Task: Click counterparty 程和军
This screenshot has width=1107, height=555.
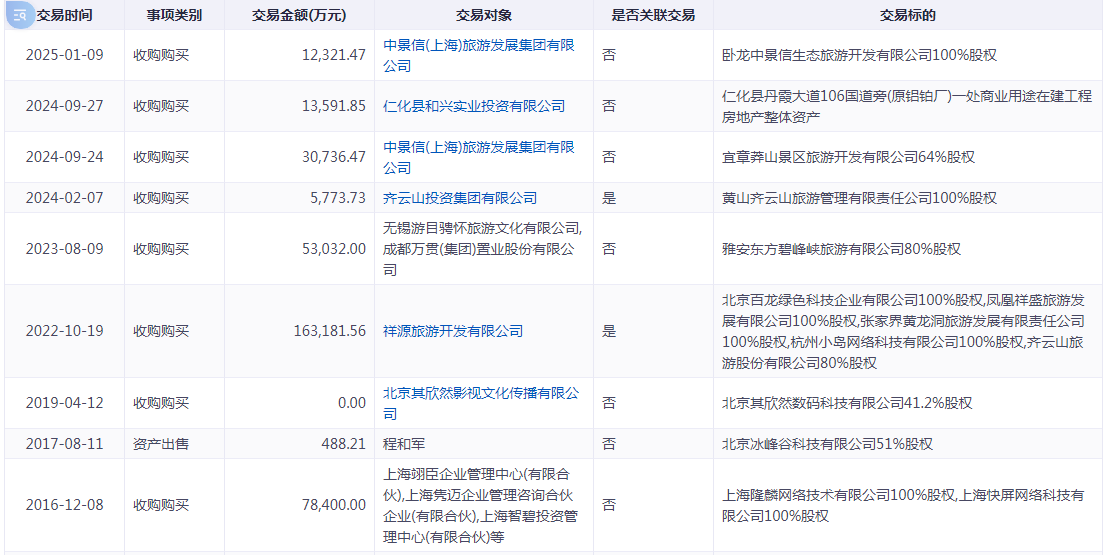Action: [x=404, y=444]
